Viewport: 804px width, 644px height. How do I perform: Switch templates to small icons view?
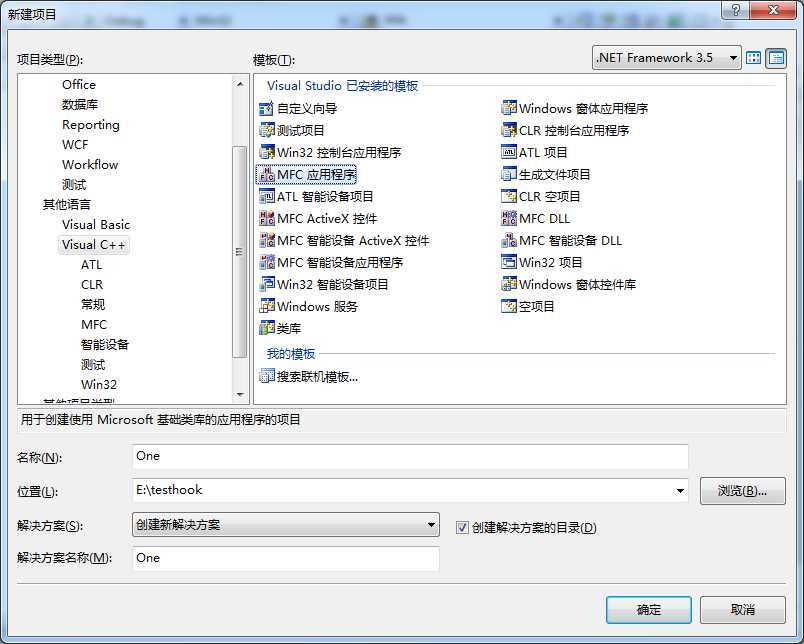coord(776,58)
